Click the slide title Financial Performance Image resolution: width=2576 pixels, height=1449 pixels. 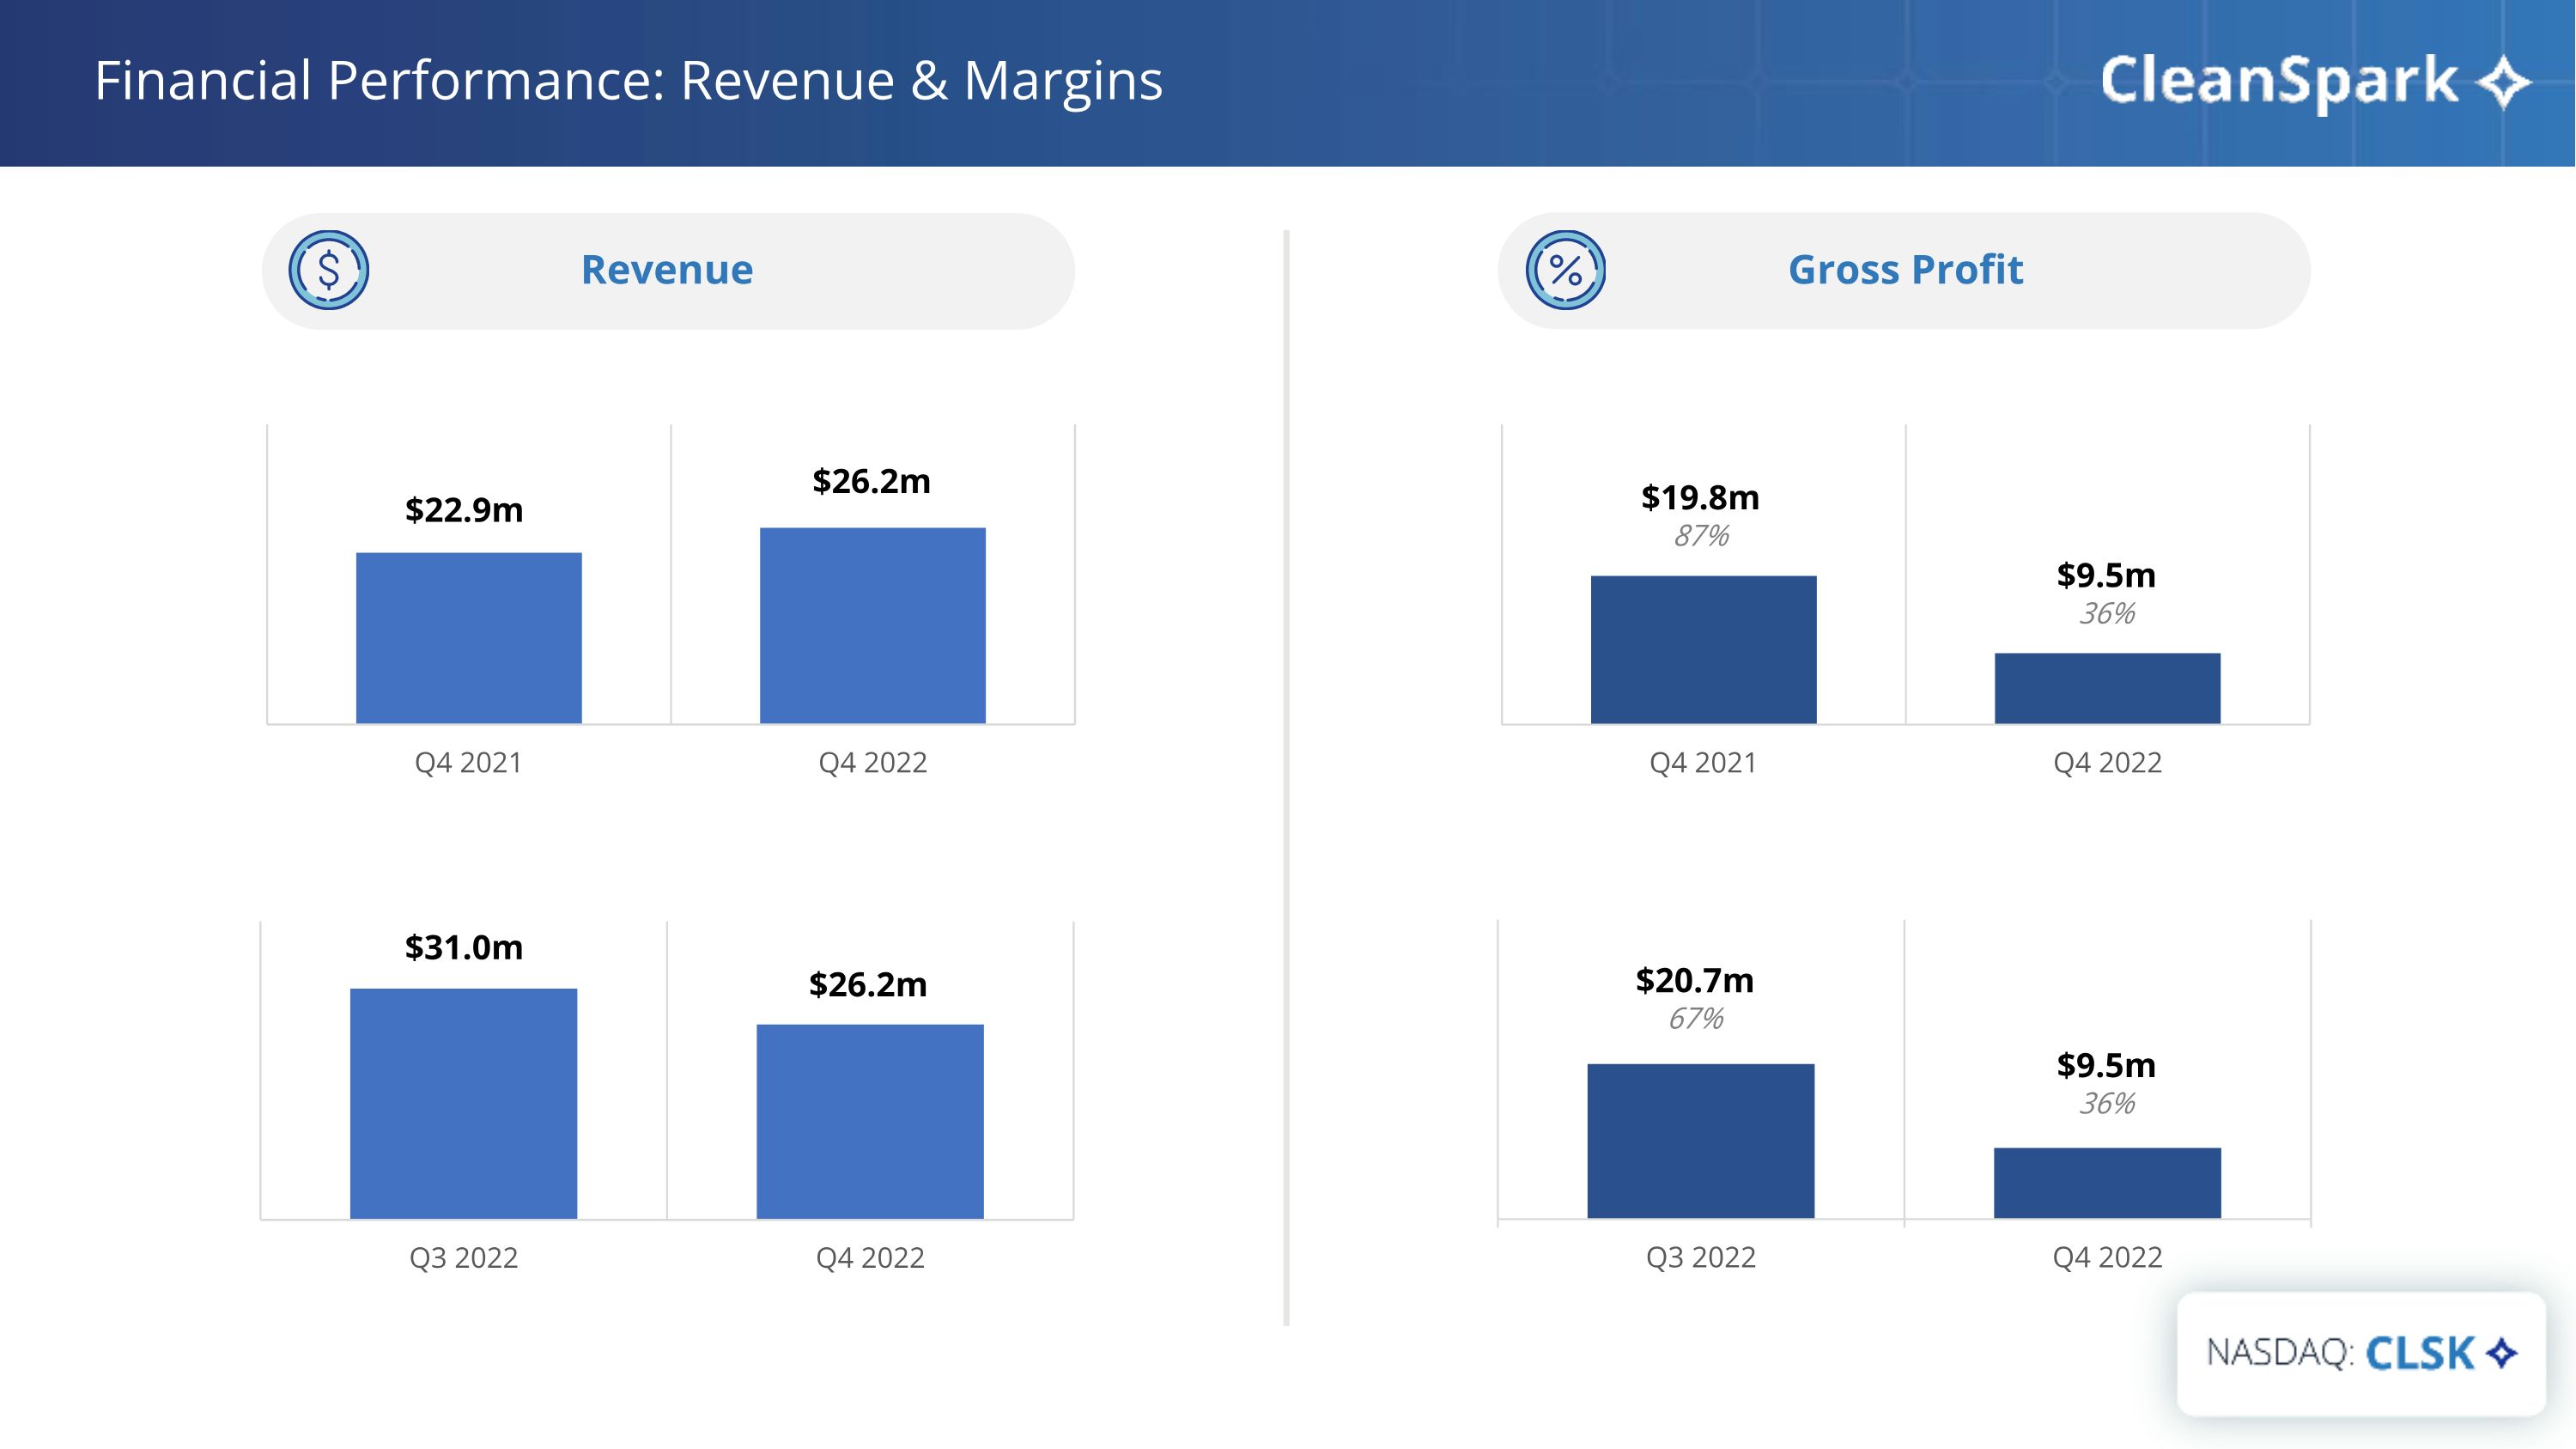tap(628, 80)
